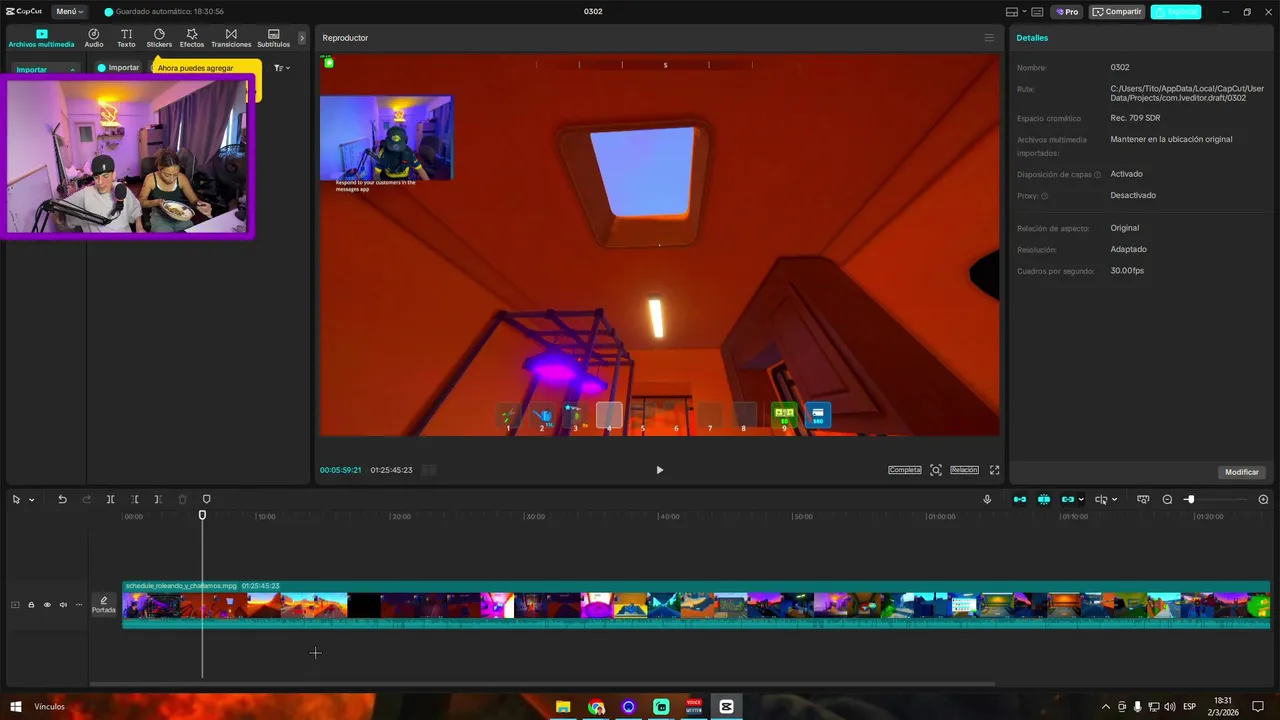Switch to the Audio tab
Screen dimensions: 1280x720
click(x=94, y=38)
